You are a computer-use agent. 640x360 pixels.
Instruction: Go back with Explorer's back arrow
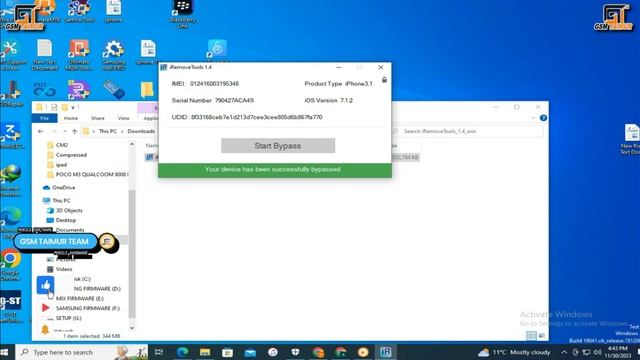click(40, 131)
